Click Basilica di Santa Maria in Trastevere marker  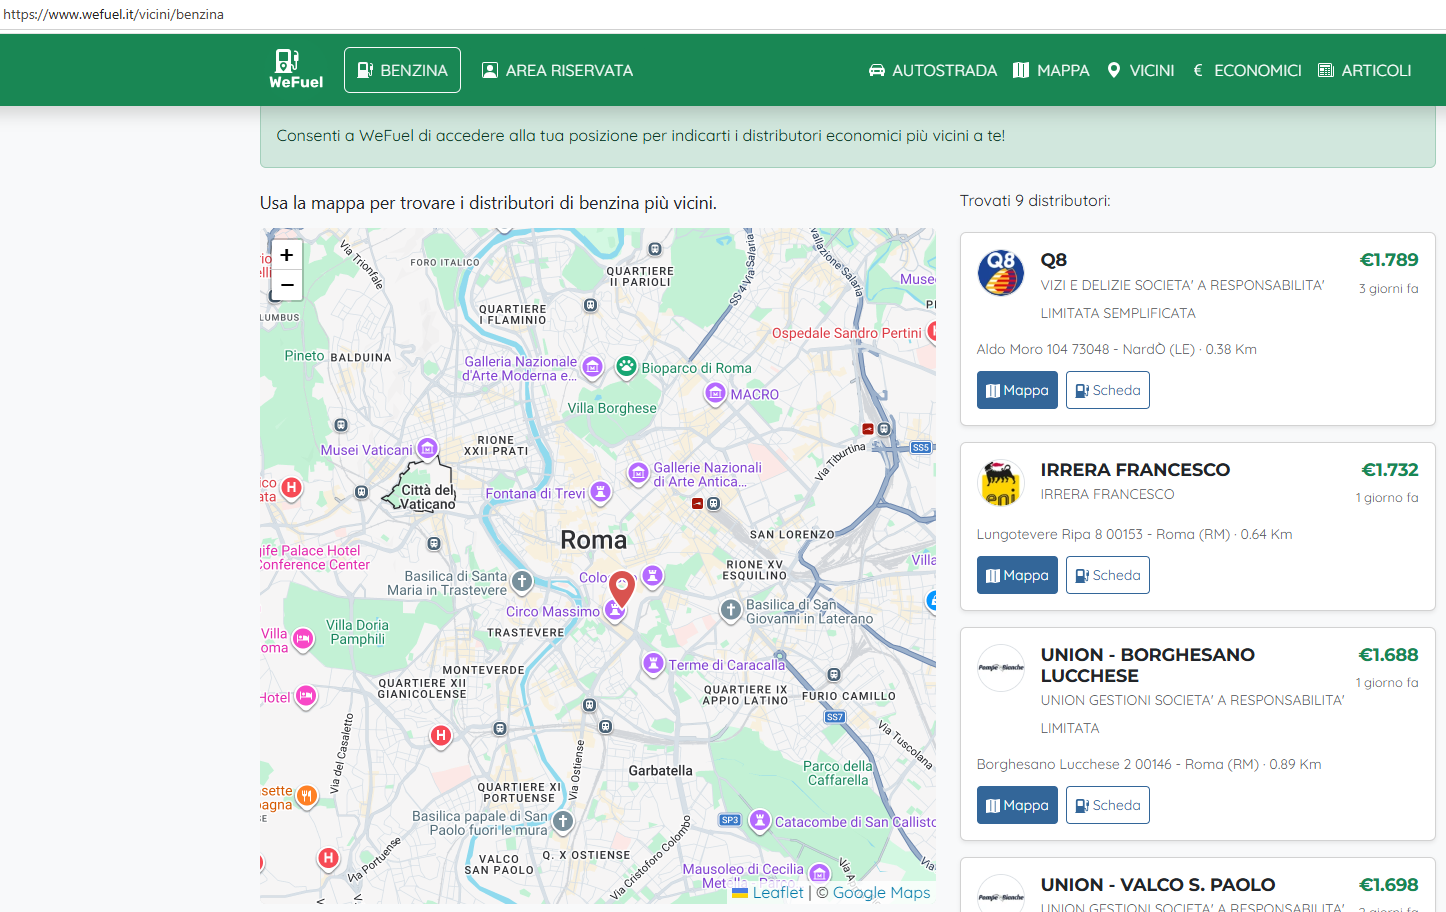coord(522,581)
